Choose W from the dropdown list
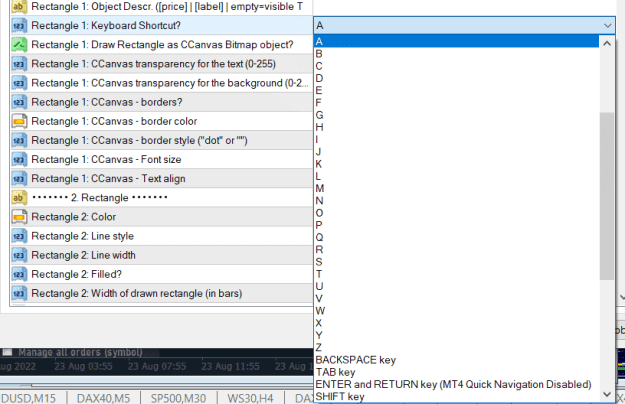This screenshot has height=404, width=625. tap(456, 311)
